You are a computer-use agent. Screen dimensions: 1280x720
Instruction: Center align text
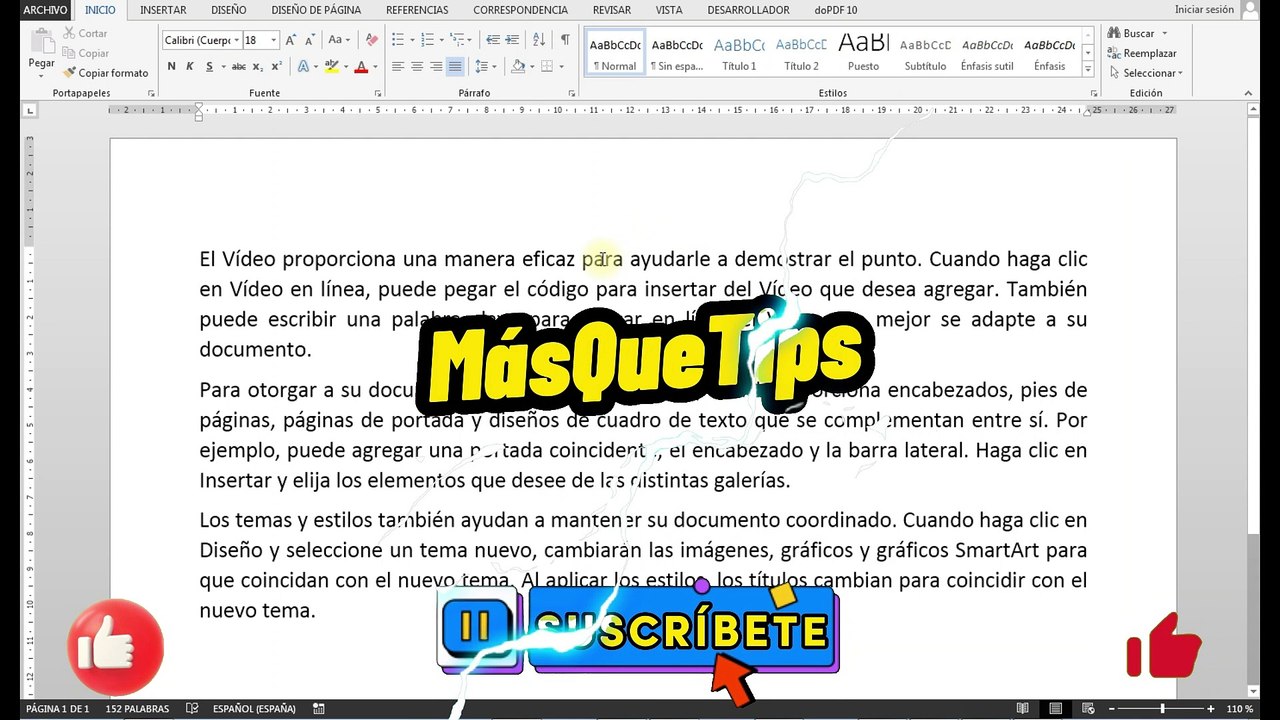coord(416,67)
